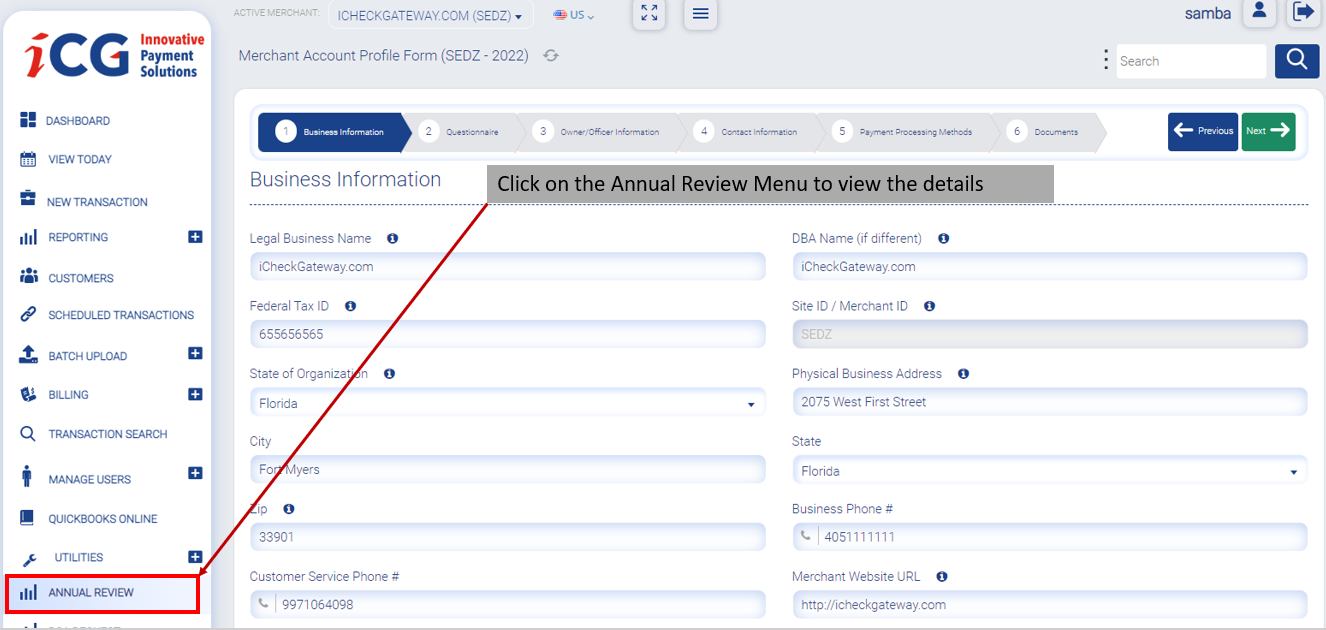Click the Business Phone # field
The height and width of the screenshot is (630, 1326).
(1049, 537)
